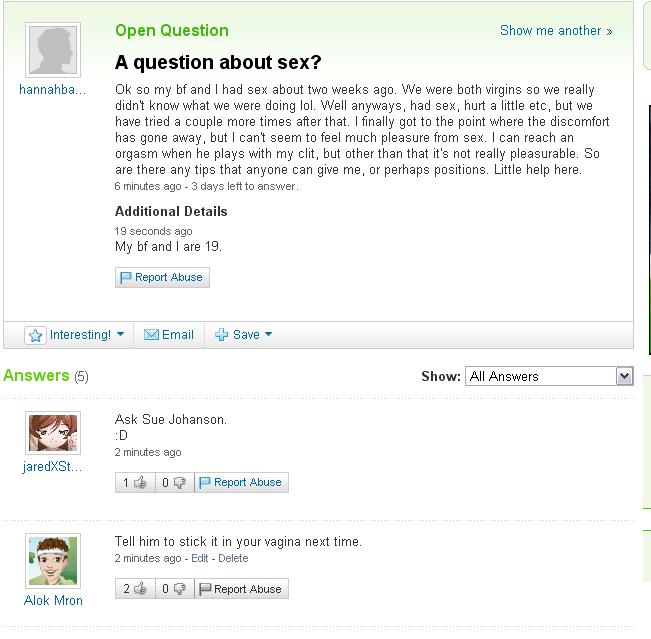The image size is (651, 639).
Task: Click the Interesting star icon
Action: (36, 335)
